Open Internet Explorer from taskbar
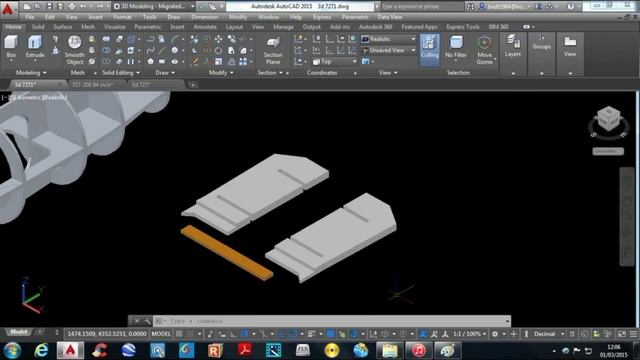The height and width of the screenshot is (360, 640). click(x=42, y=350)
